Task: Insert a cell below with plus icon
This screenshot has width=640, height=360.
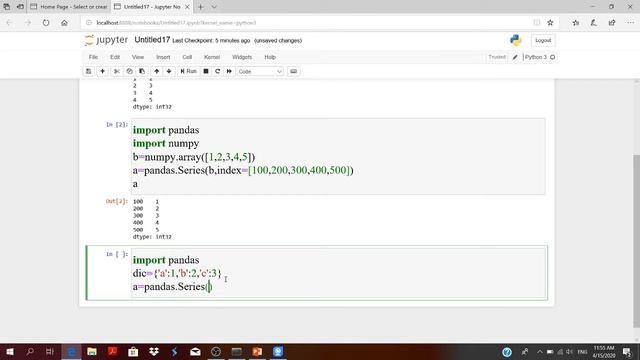Action: (x=102, y=71)
